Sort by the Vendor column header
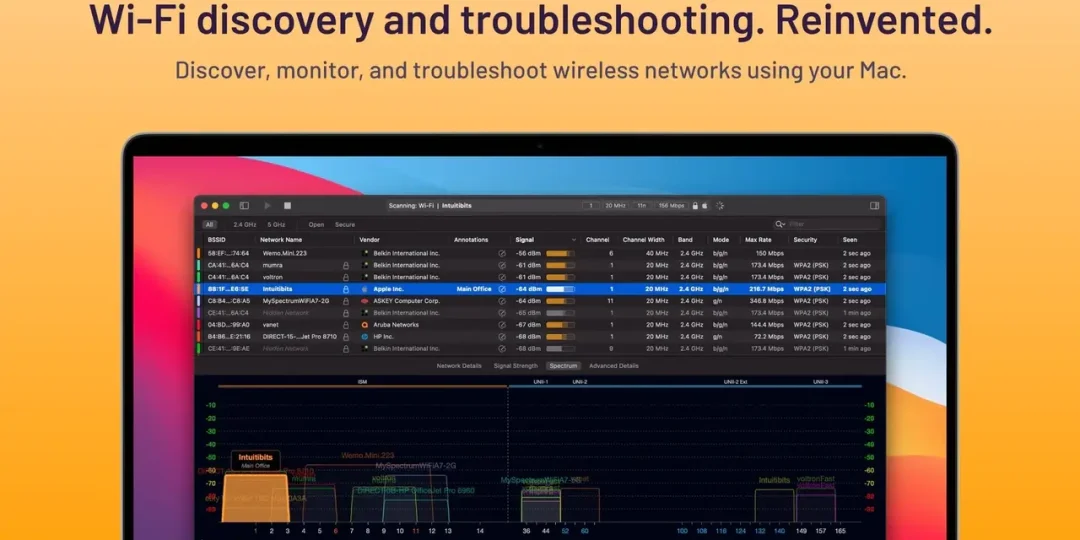This screenshot has width=1080, height=540. 369,240
